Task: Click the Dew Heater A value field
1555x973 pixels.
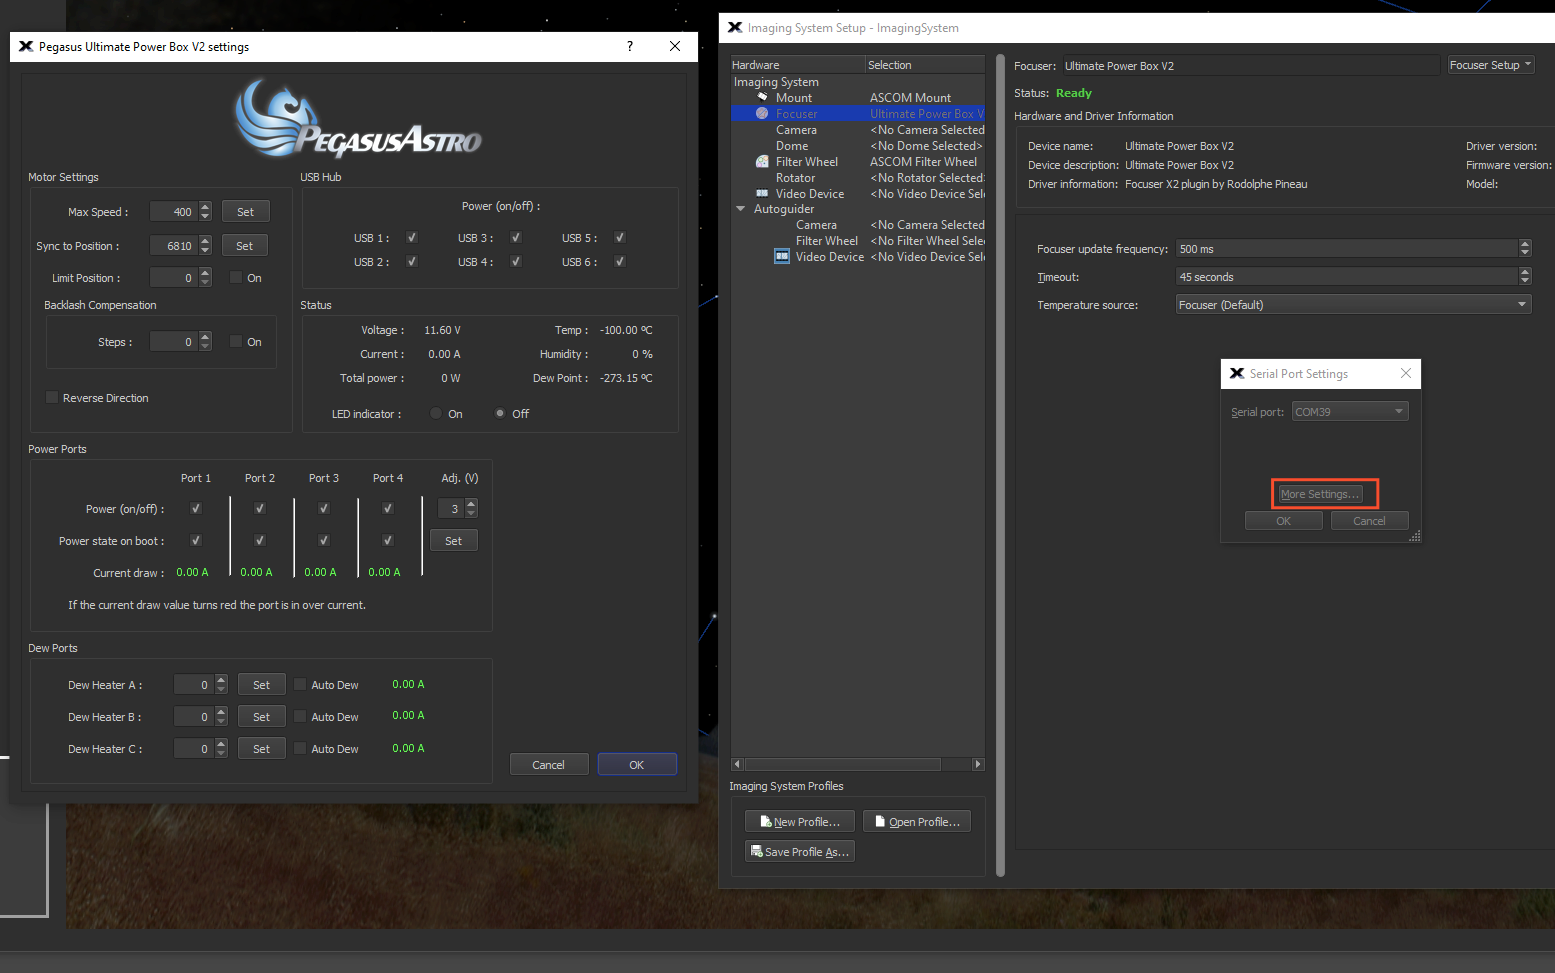Action: [194, 684]
